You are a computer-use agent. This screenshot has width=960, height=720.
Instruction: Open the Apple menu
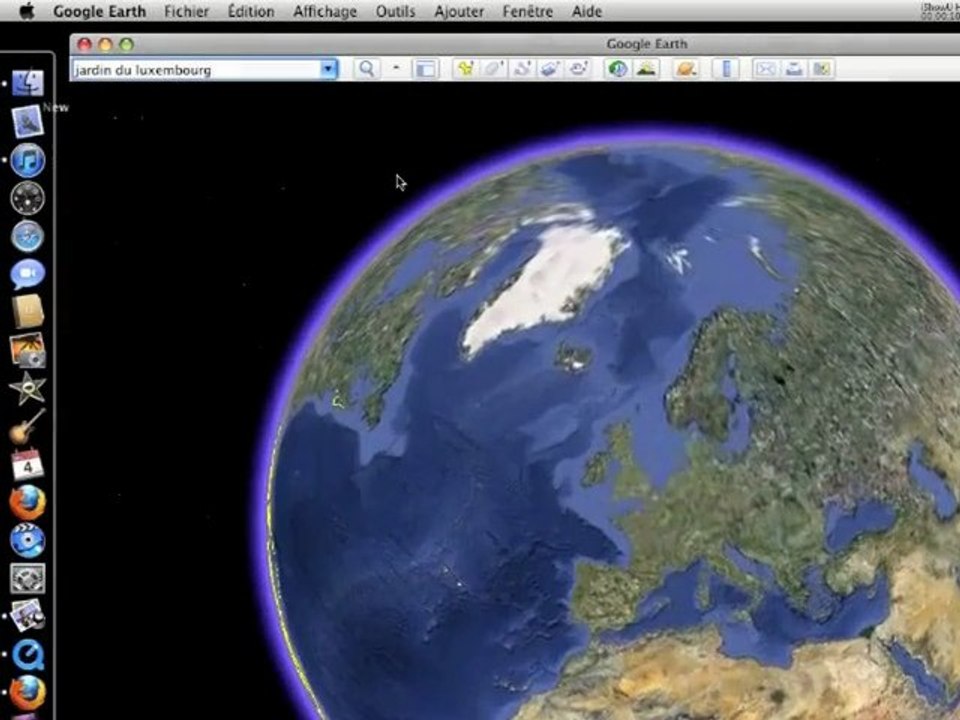[x=26, y=11]
